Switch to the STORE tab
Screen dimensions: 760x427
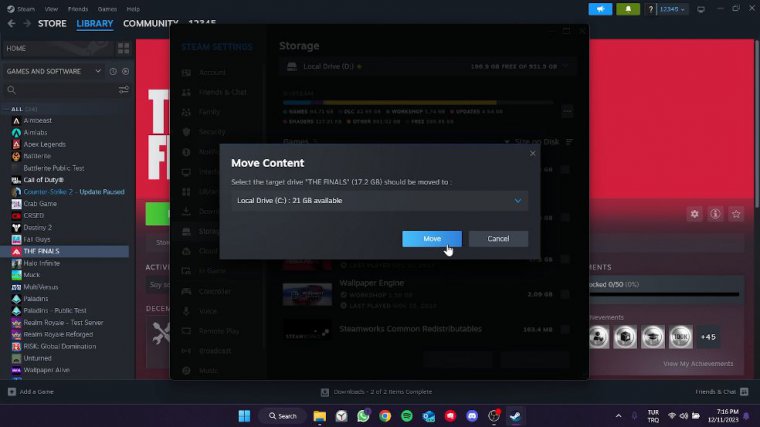tap(52, 23)
